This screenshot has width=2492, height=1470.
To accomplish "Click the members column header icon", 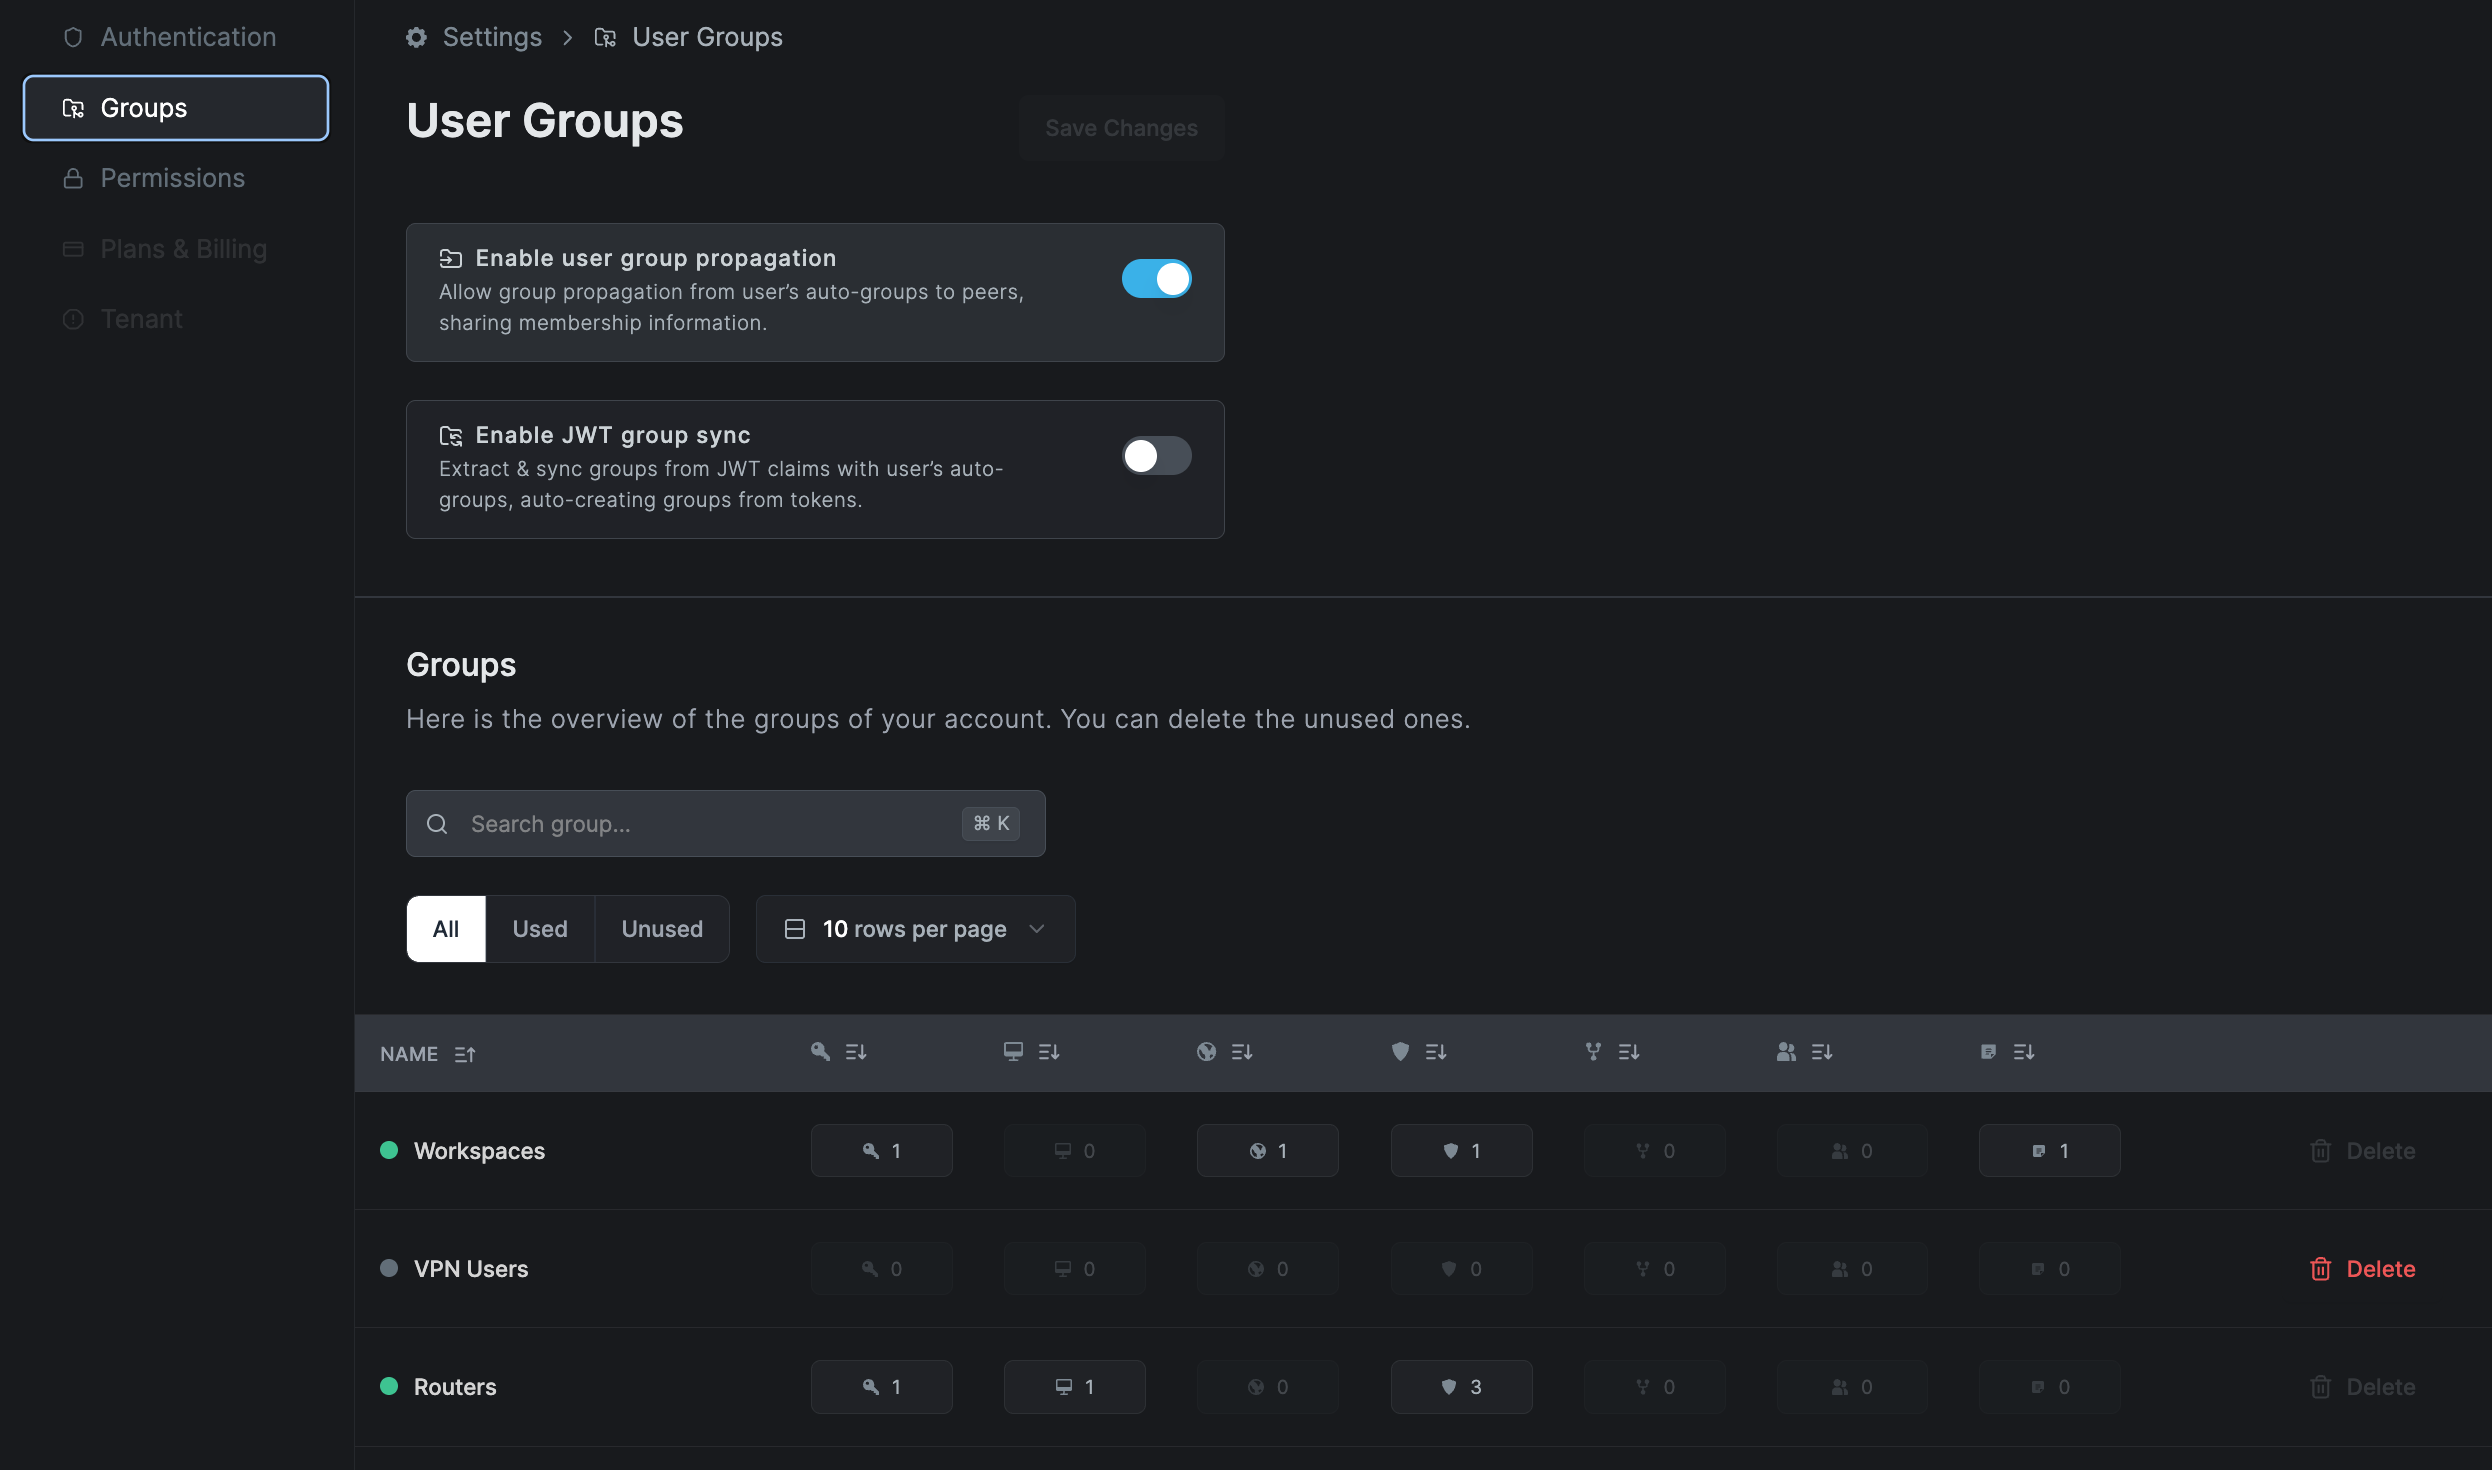I will coord(1786,1051).
